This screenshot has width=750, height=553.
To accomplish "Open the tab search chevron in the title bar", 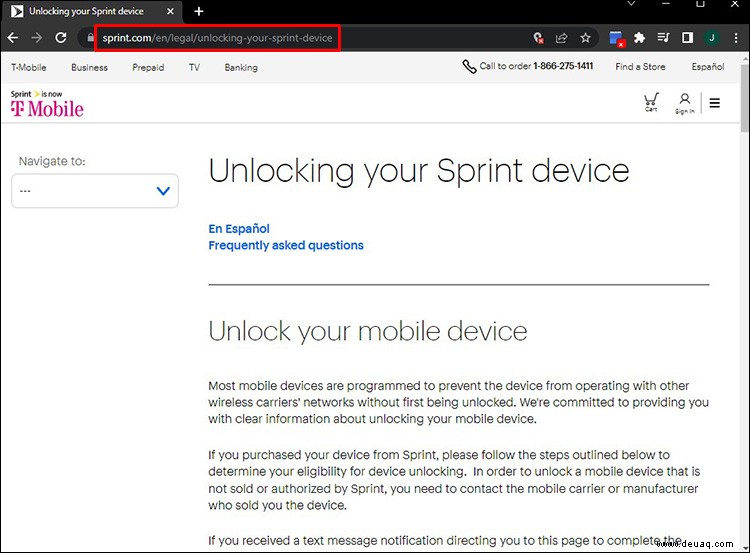I will coord(631,3).
